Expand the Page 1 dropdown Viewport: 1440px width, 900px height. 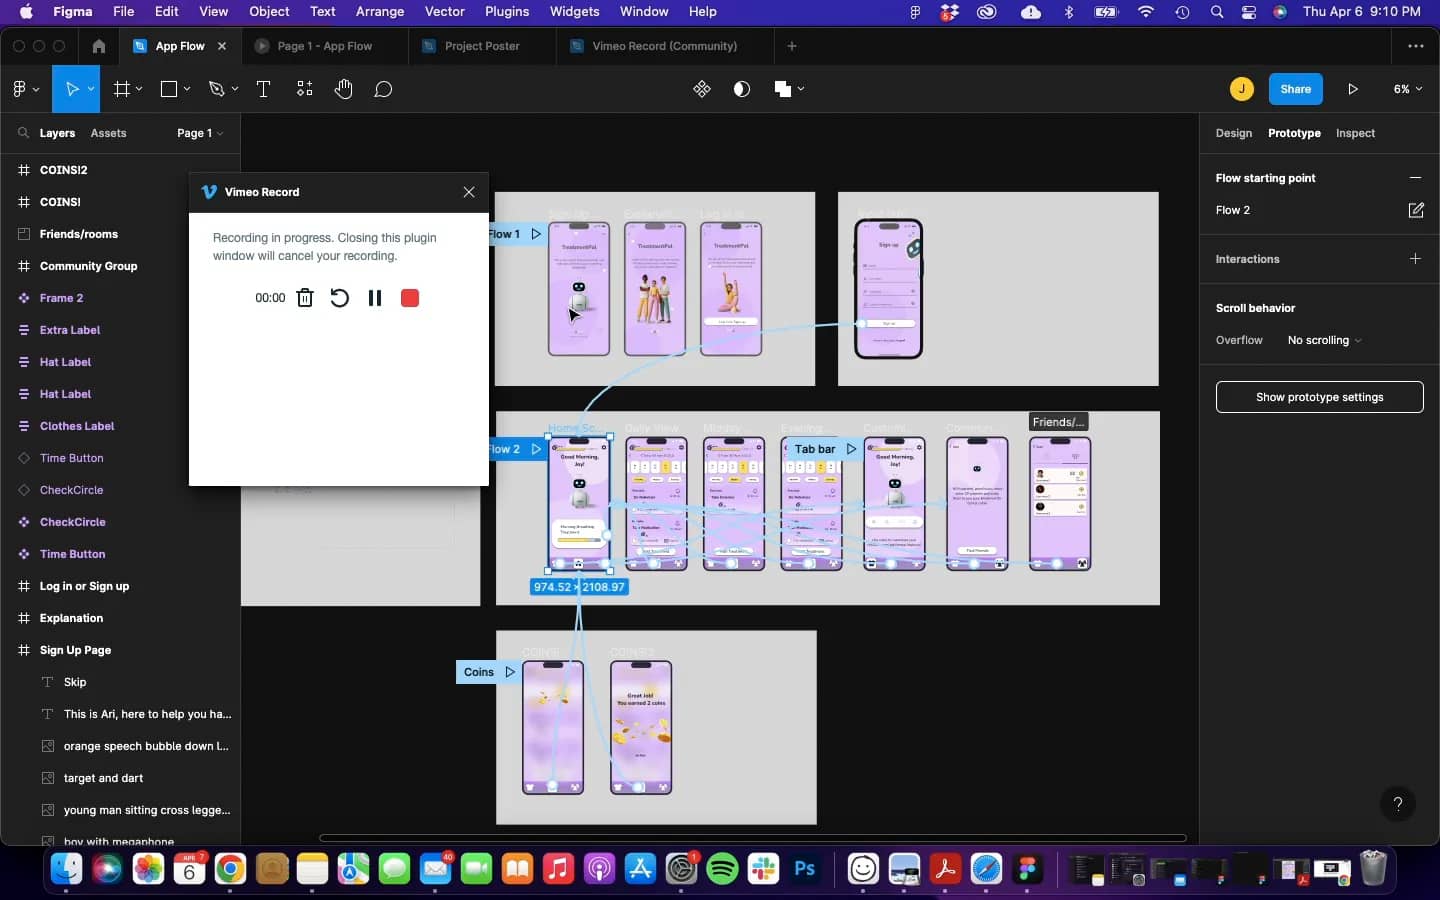[x=200, y=133]
